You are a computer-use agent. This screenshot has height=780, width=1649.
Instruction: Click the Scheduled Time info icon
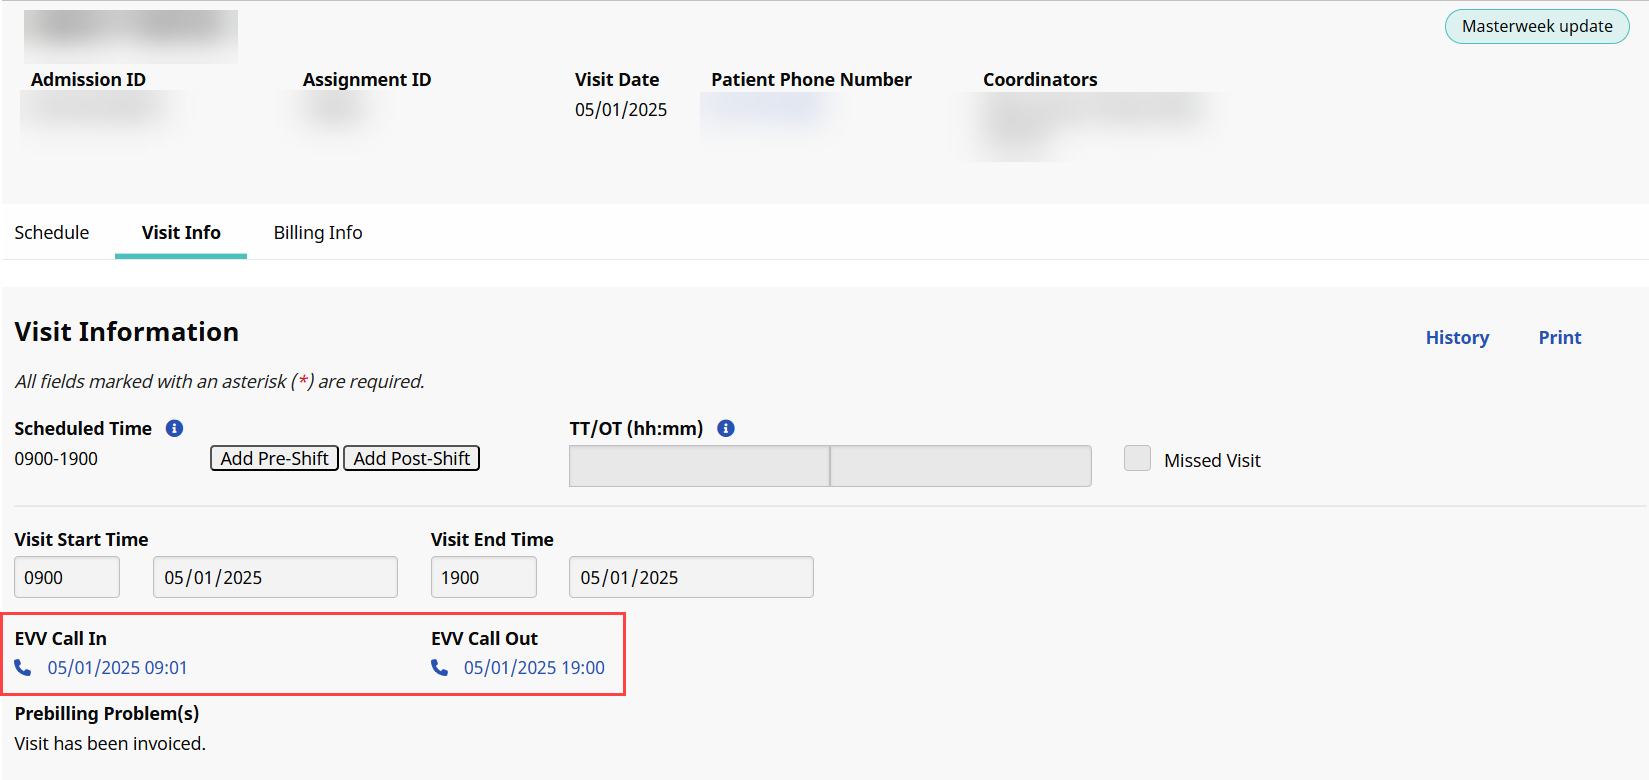pos(174,428)
